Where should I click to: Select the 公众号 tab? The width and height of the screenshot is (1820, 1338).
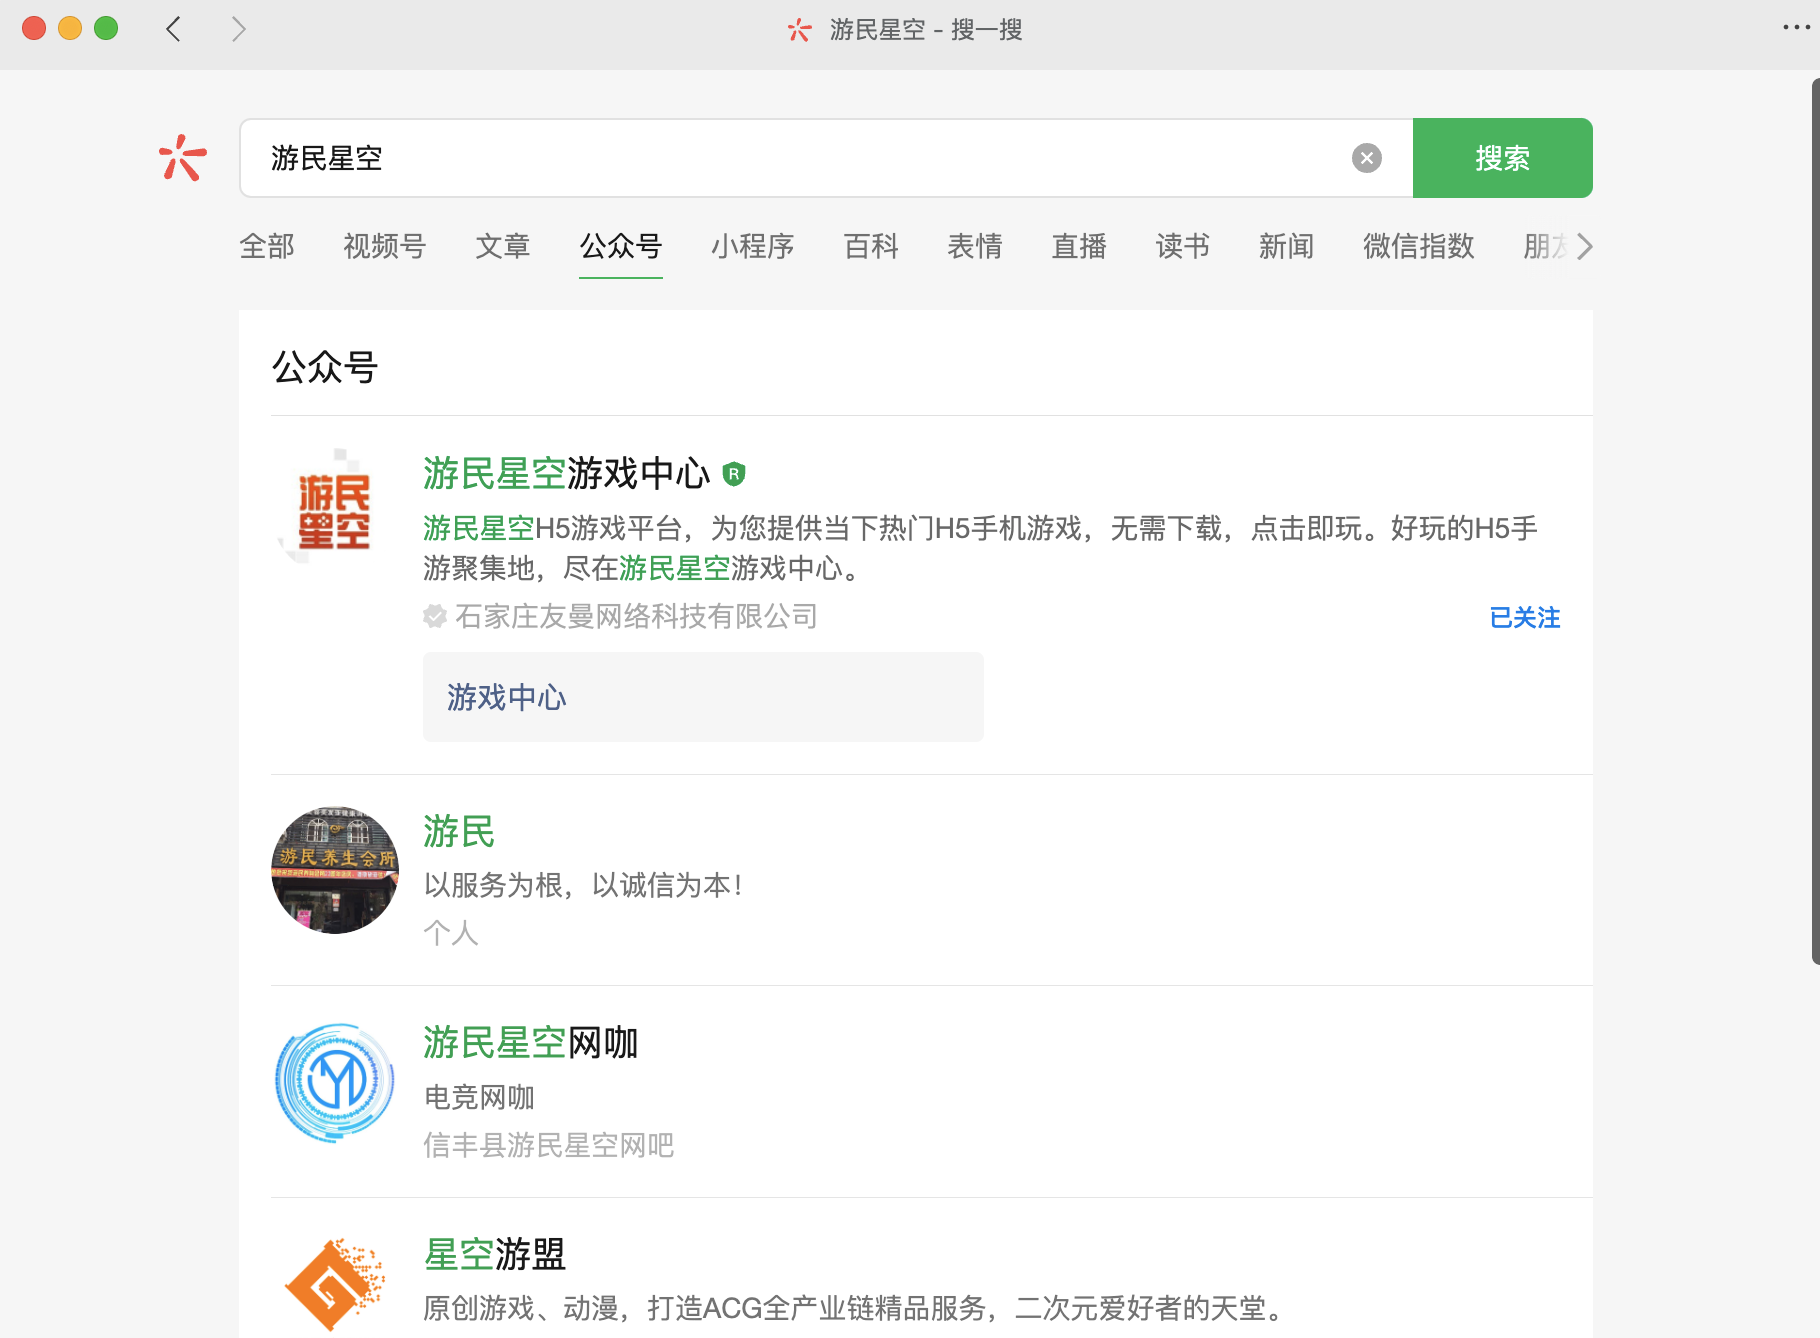621,246
